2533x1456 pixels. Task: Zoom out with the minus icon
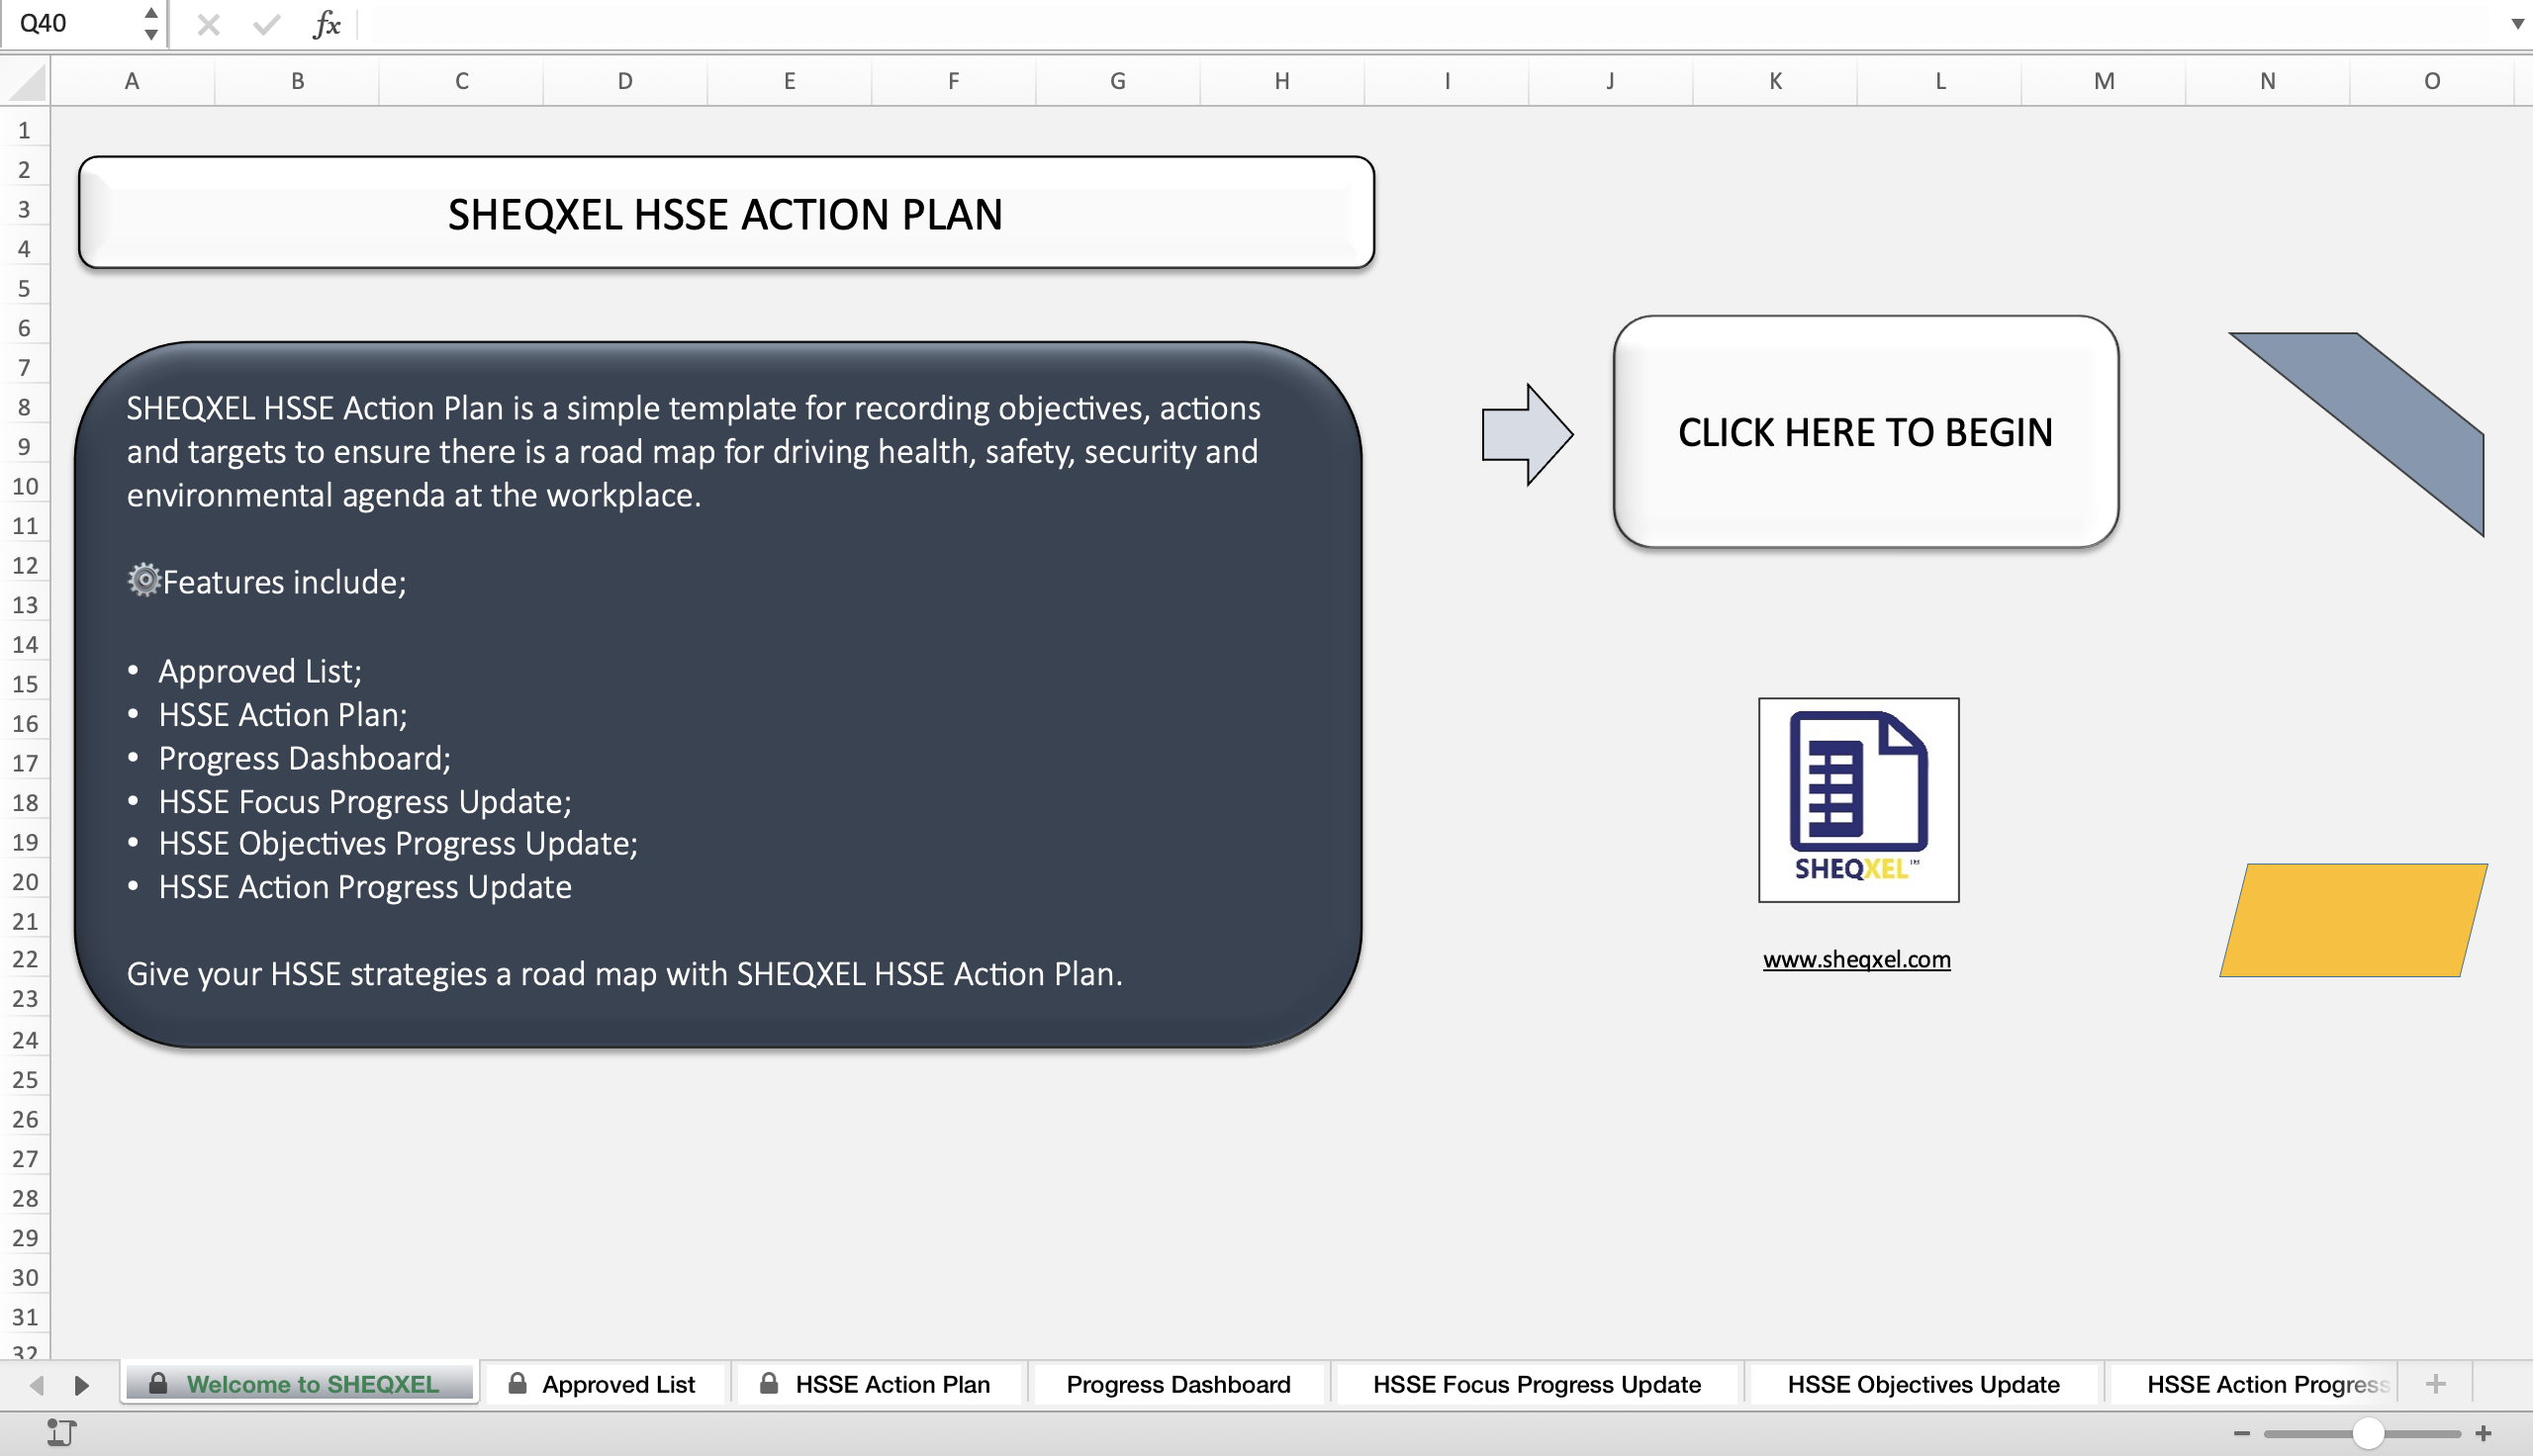click(x=2242, y=1433)
